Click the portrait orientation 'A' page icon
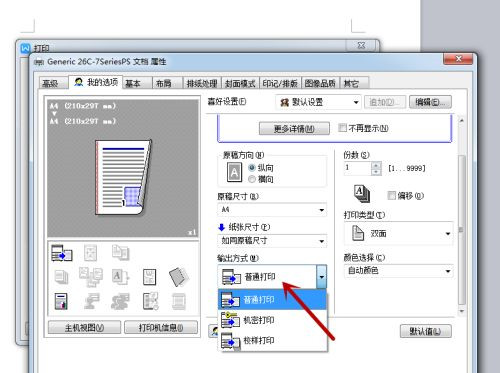The image size is (500, 373). pos(234,172)
